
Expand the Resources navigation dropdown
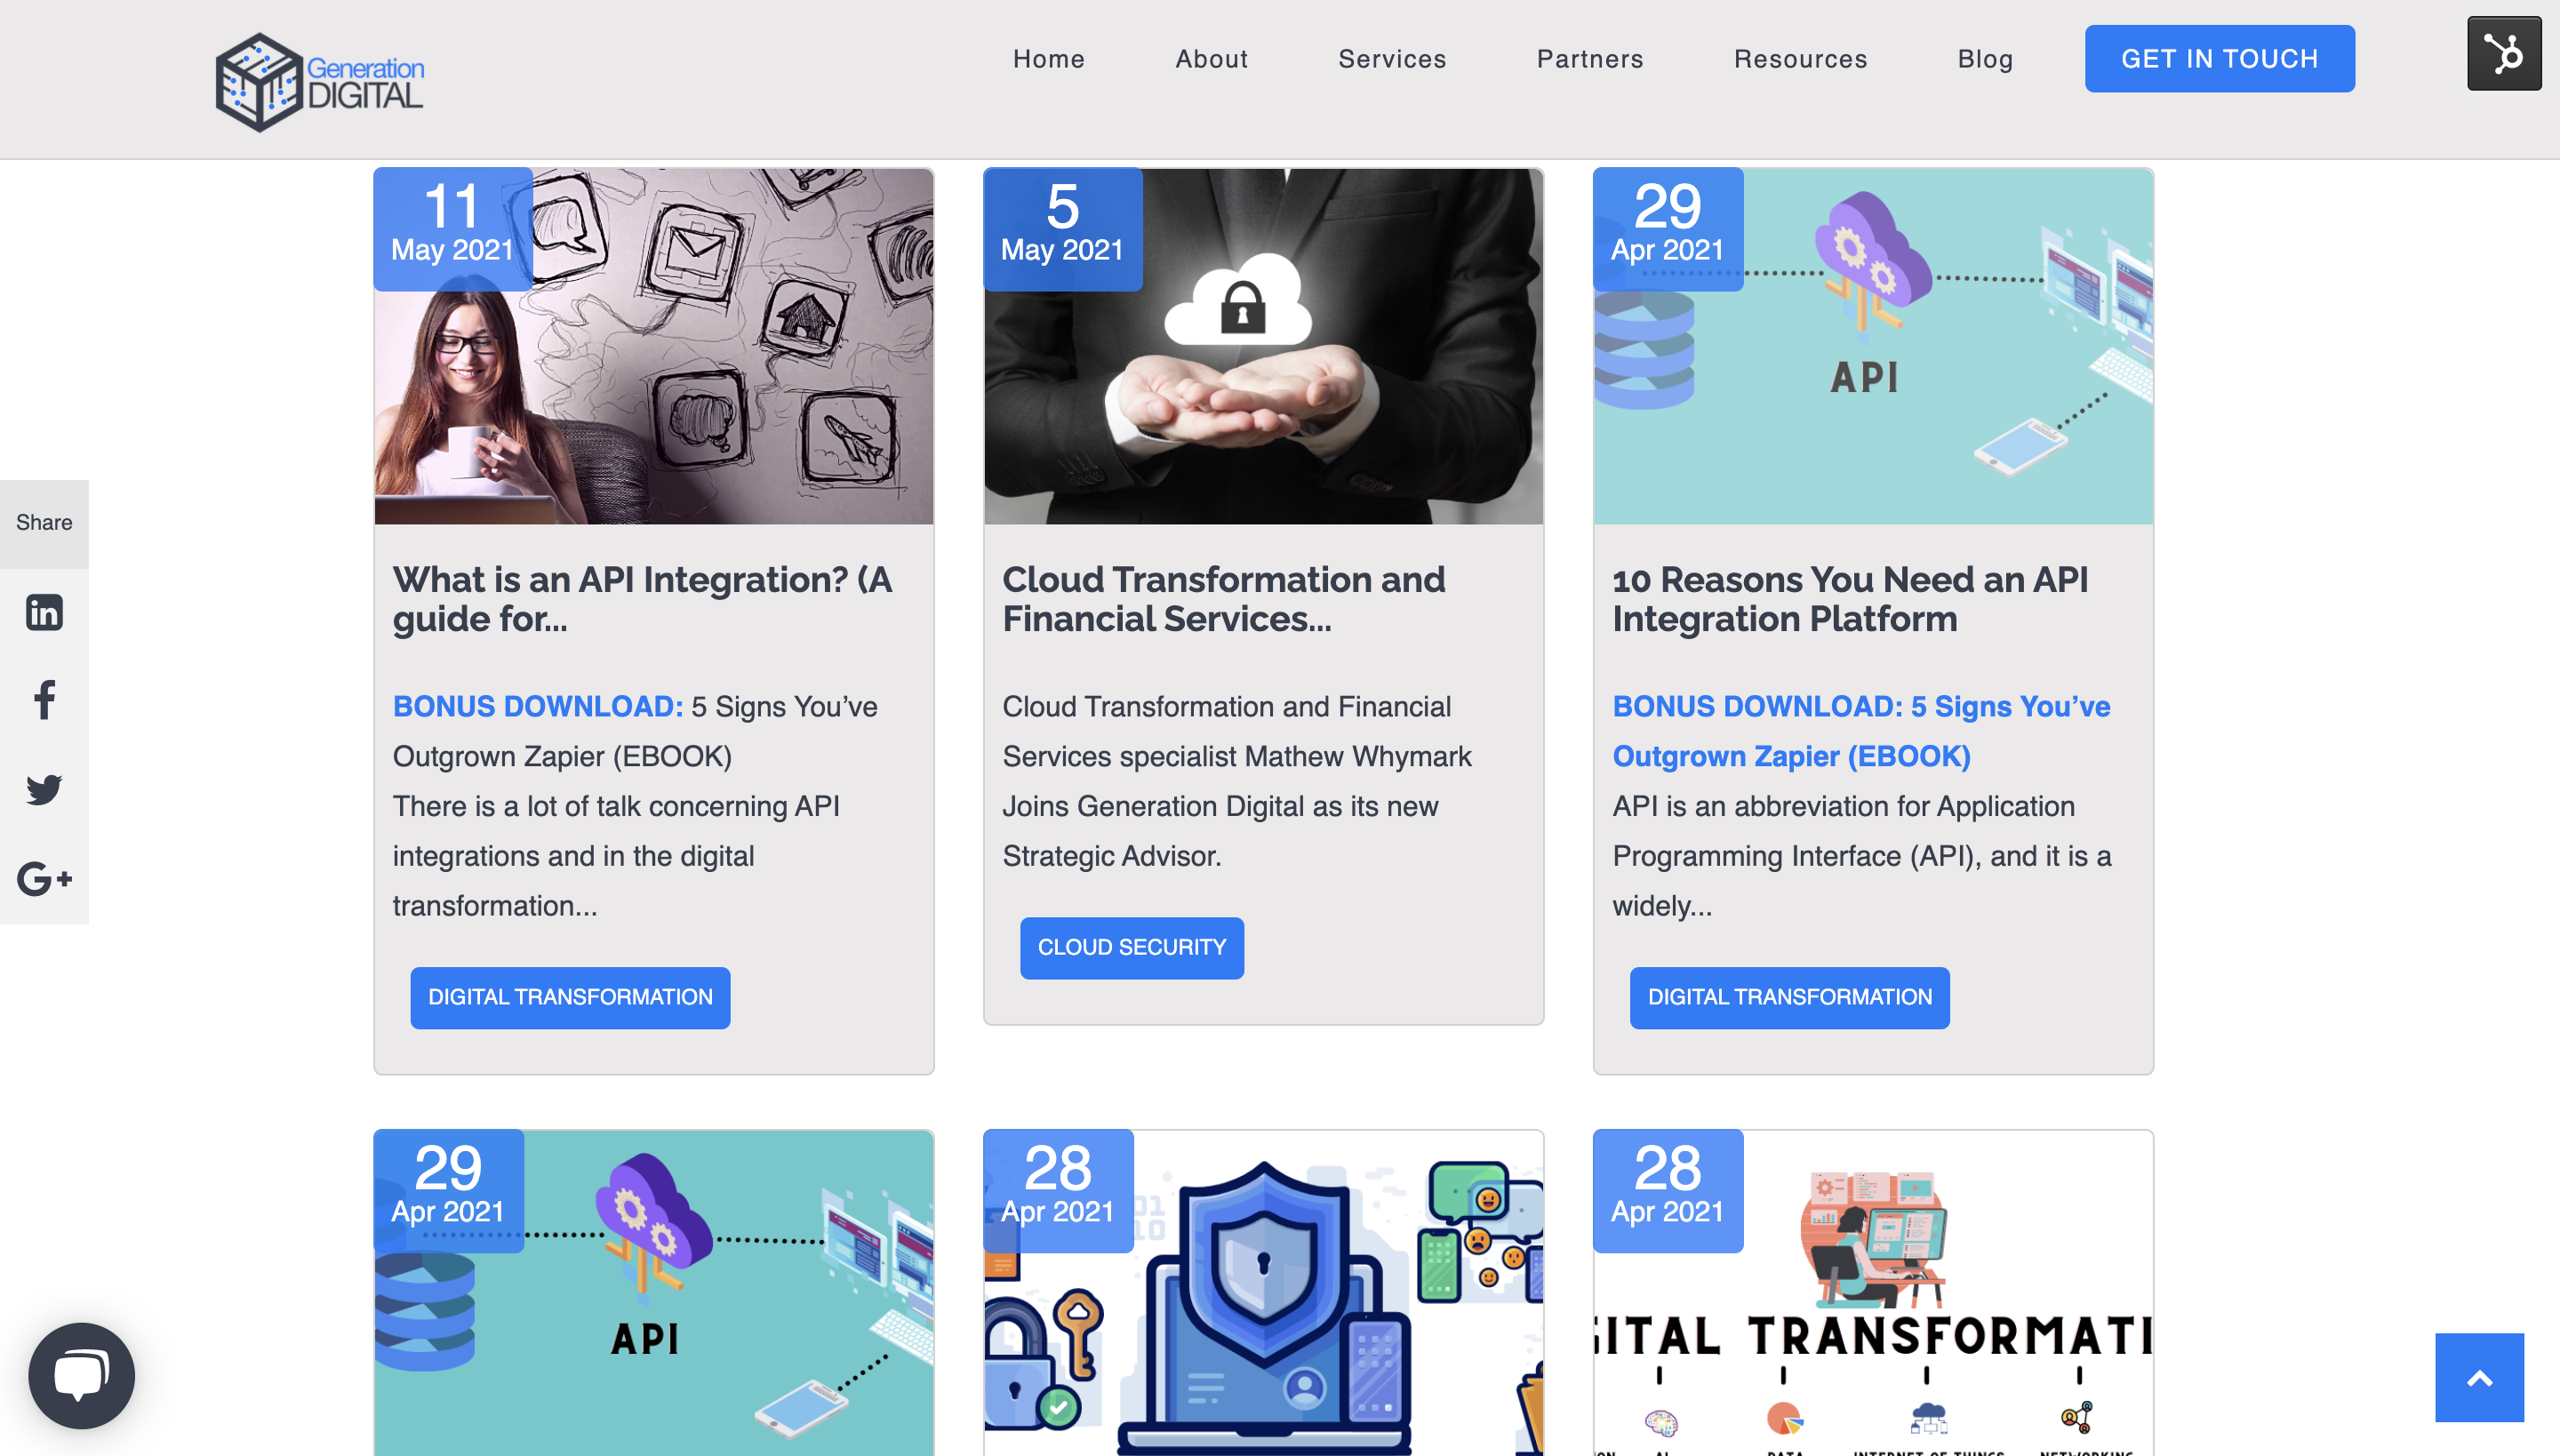(x=1800, y=58)
